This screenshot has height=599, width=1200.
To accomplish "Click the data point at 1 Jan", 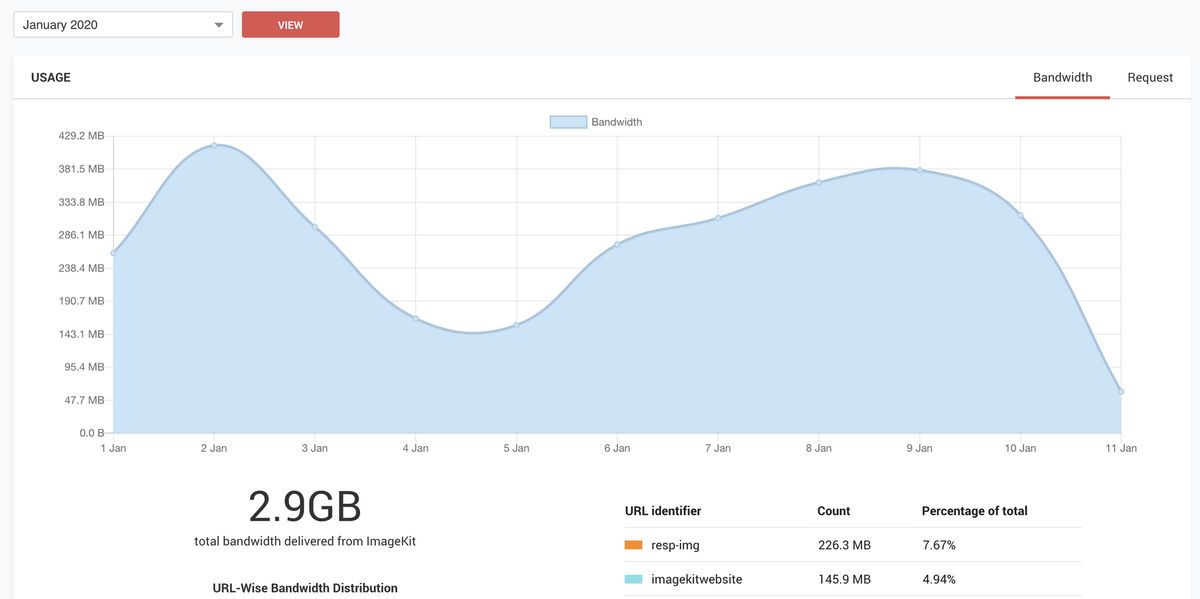I will [x=113, y=253].
